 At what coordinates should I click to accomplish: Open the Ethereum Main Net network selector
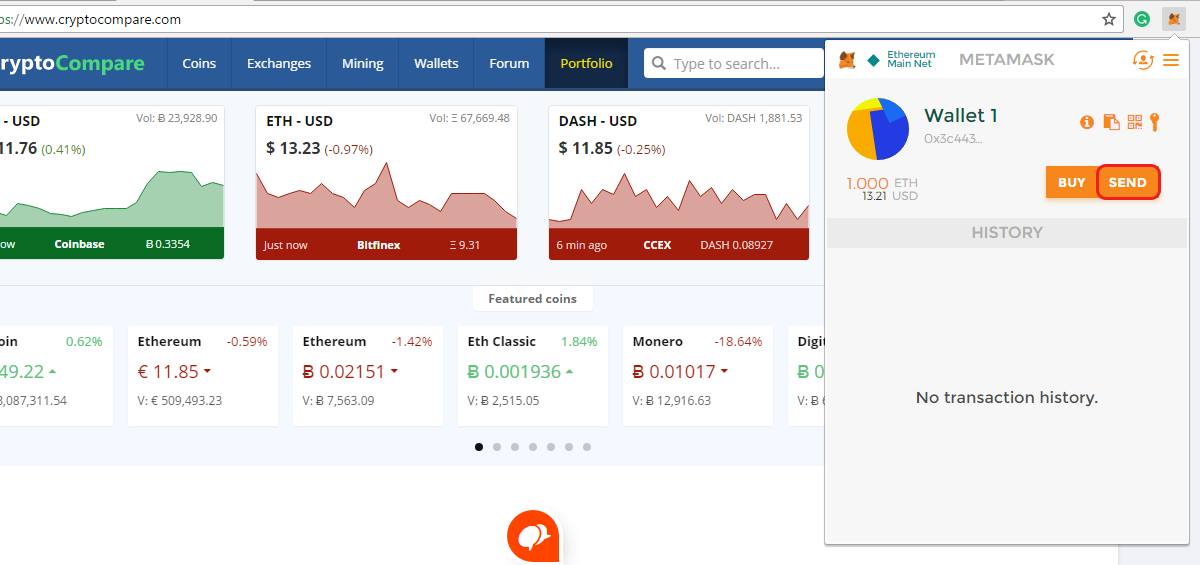pos(901,60)
